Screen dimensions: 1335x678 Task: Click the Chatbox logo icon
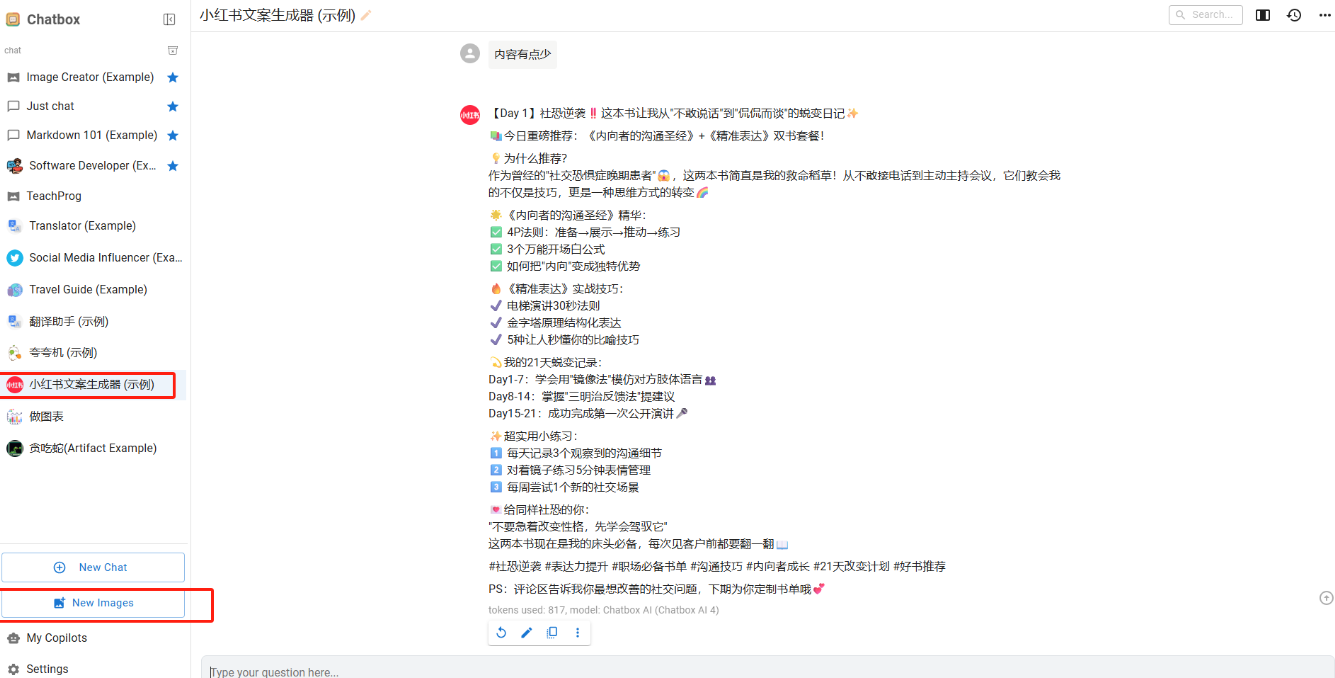13,19
